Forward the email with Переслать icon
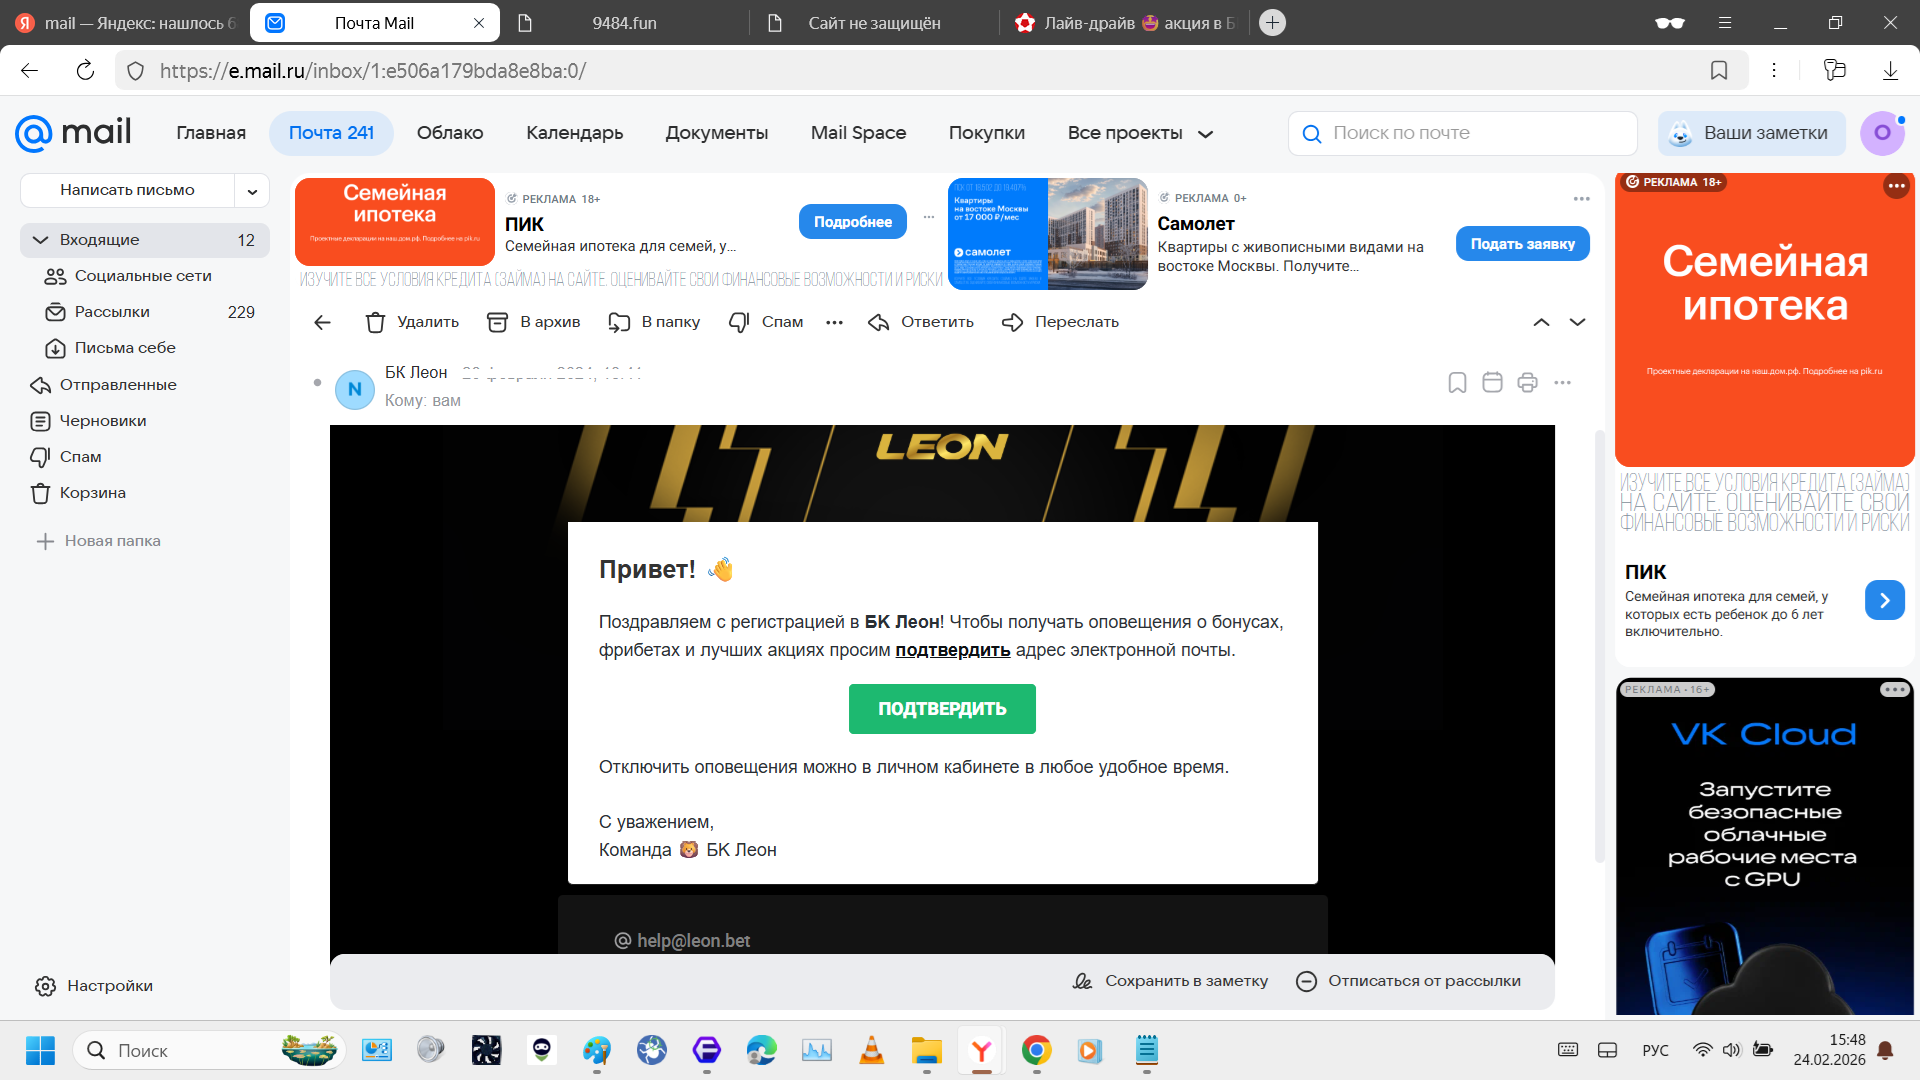Viewport: 1920px width, 1080px height. point(1012,322)
